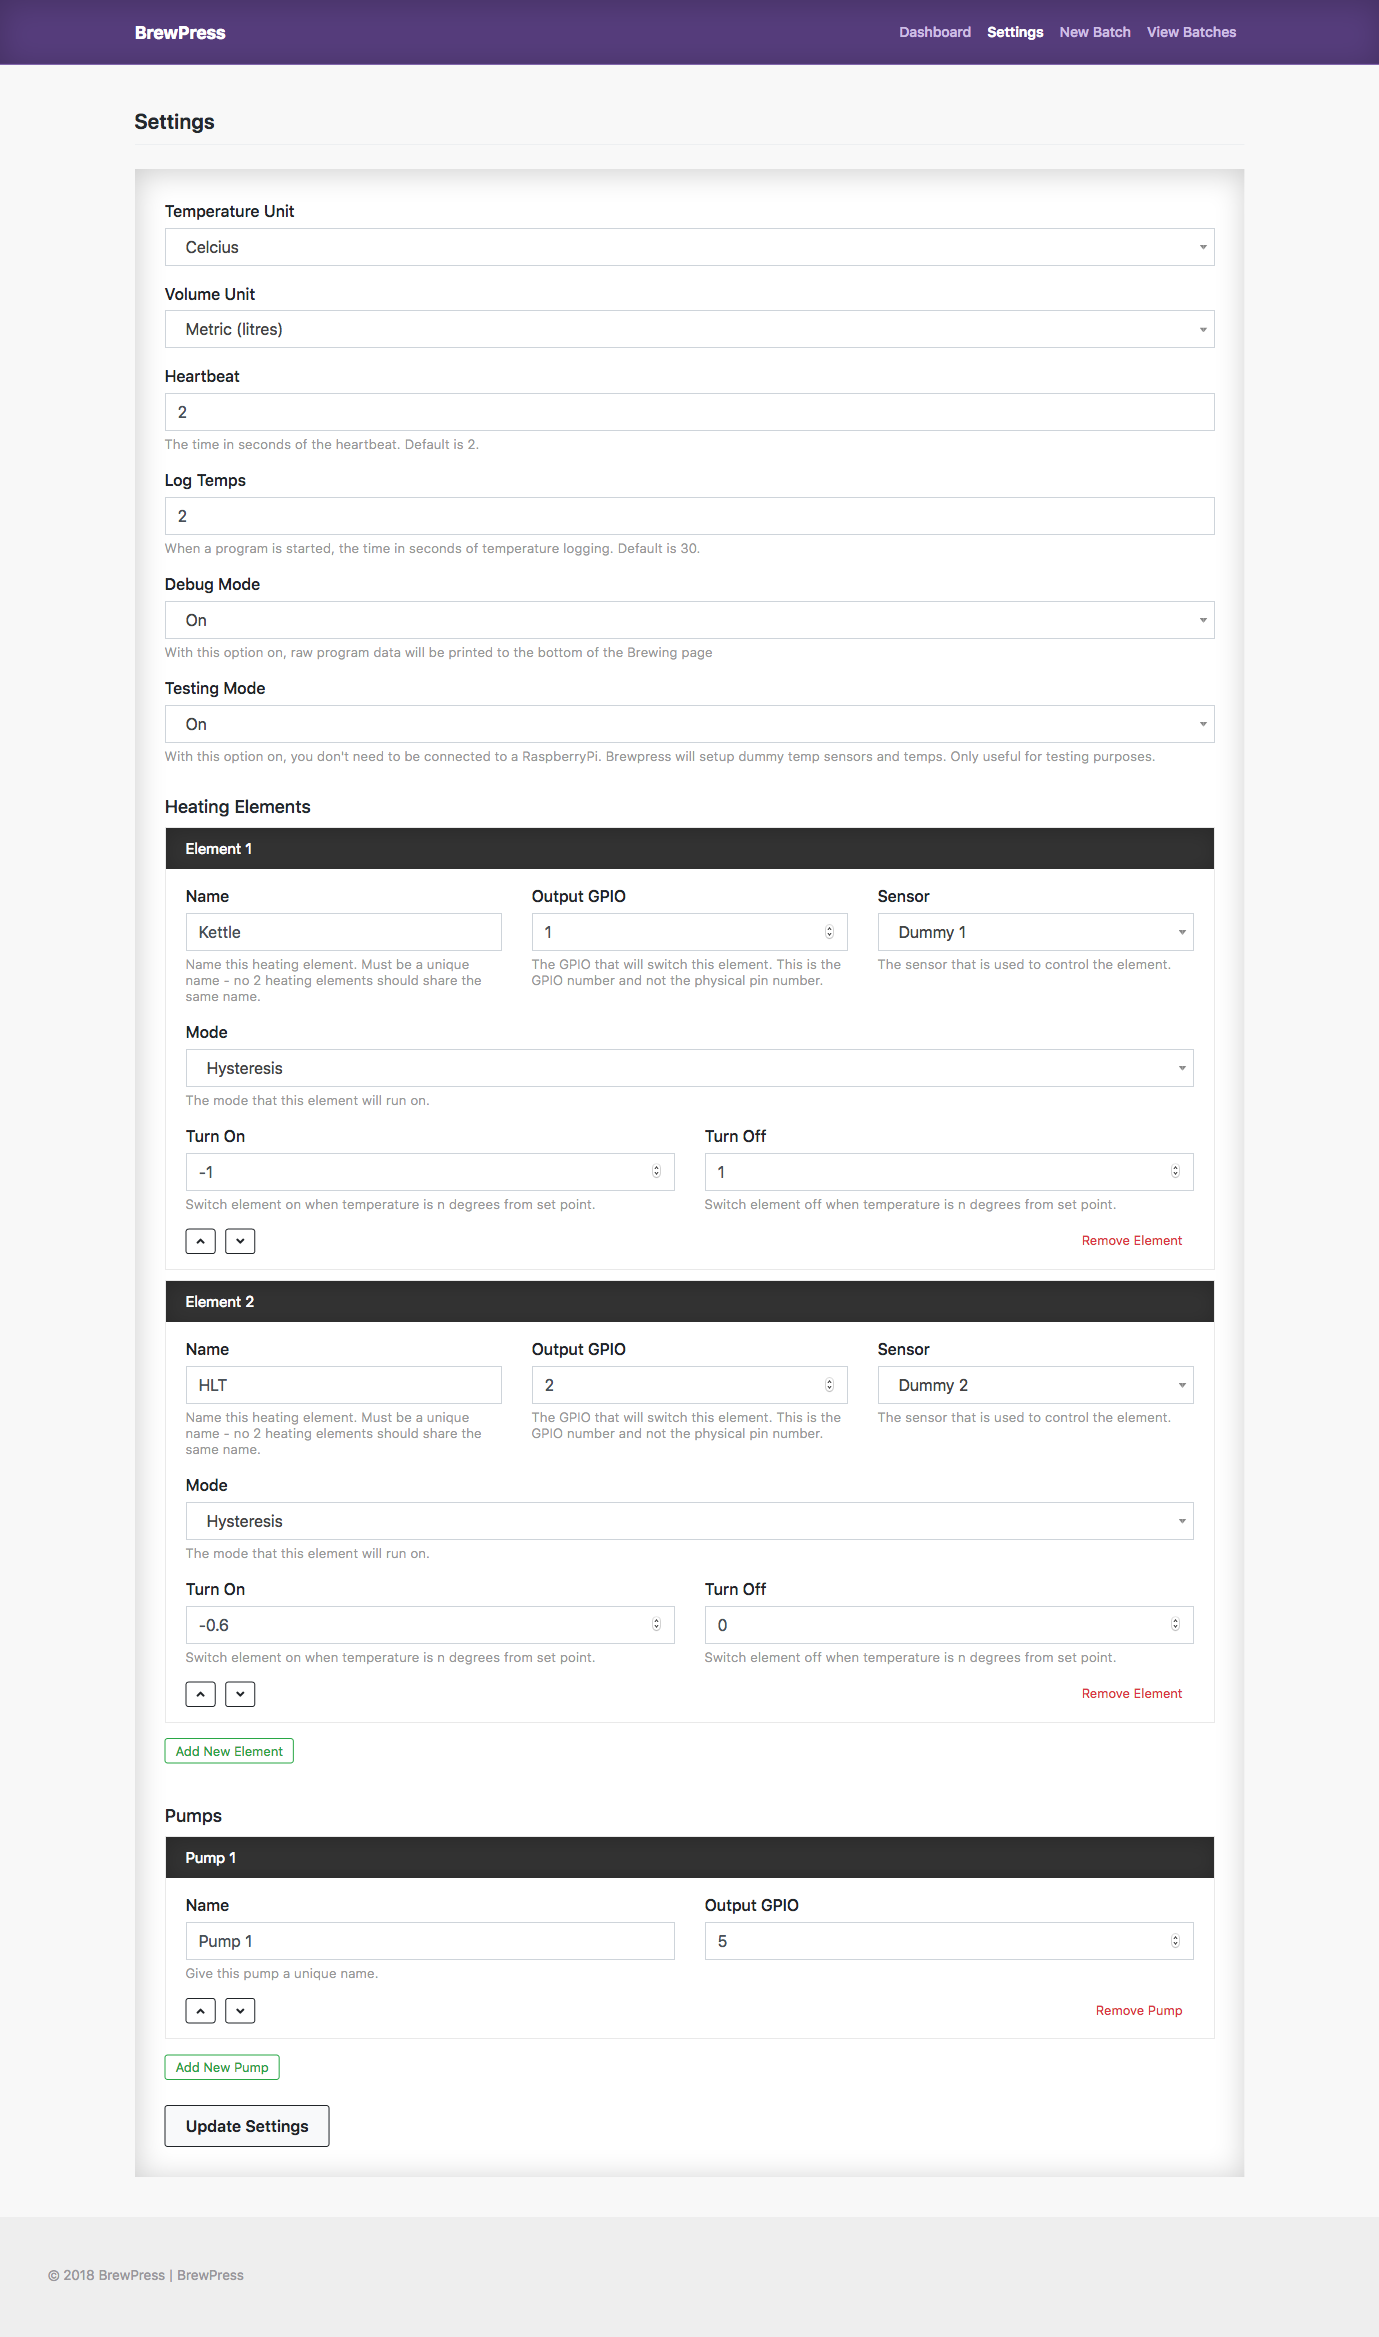This screenshot has height=2337, width=1379.
Task: Remove Element 2 via Remove Element link
Action: 1131,1694
